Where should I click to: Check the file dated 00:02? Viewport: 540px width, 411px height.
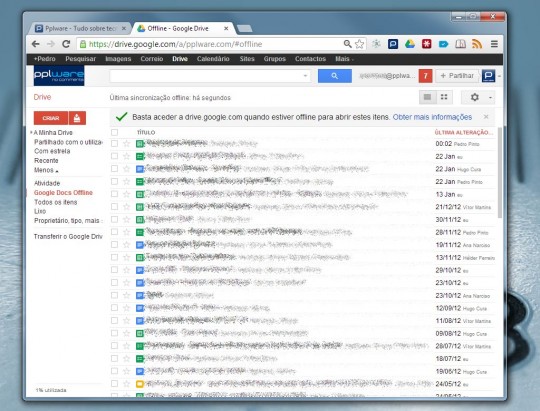tap(114, 143)
